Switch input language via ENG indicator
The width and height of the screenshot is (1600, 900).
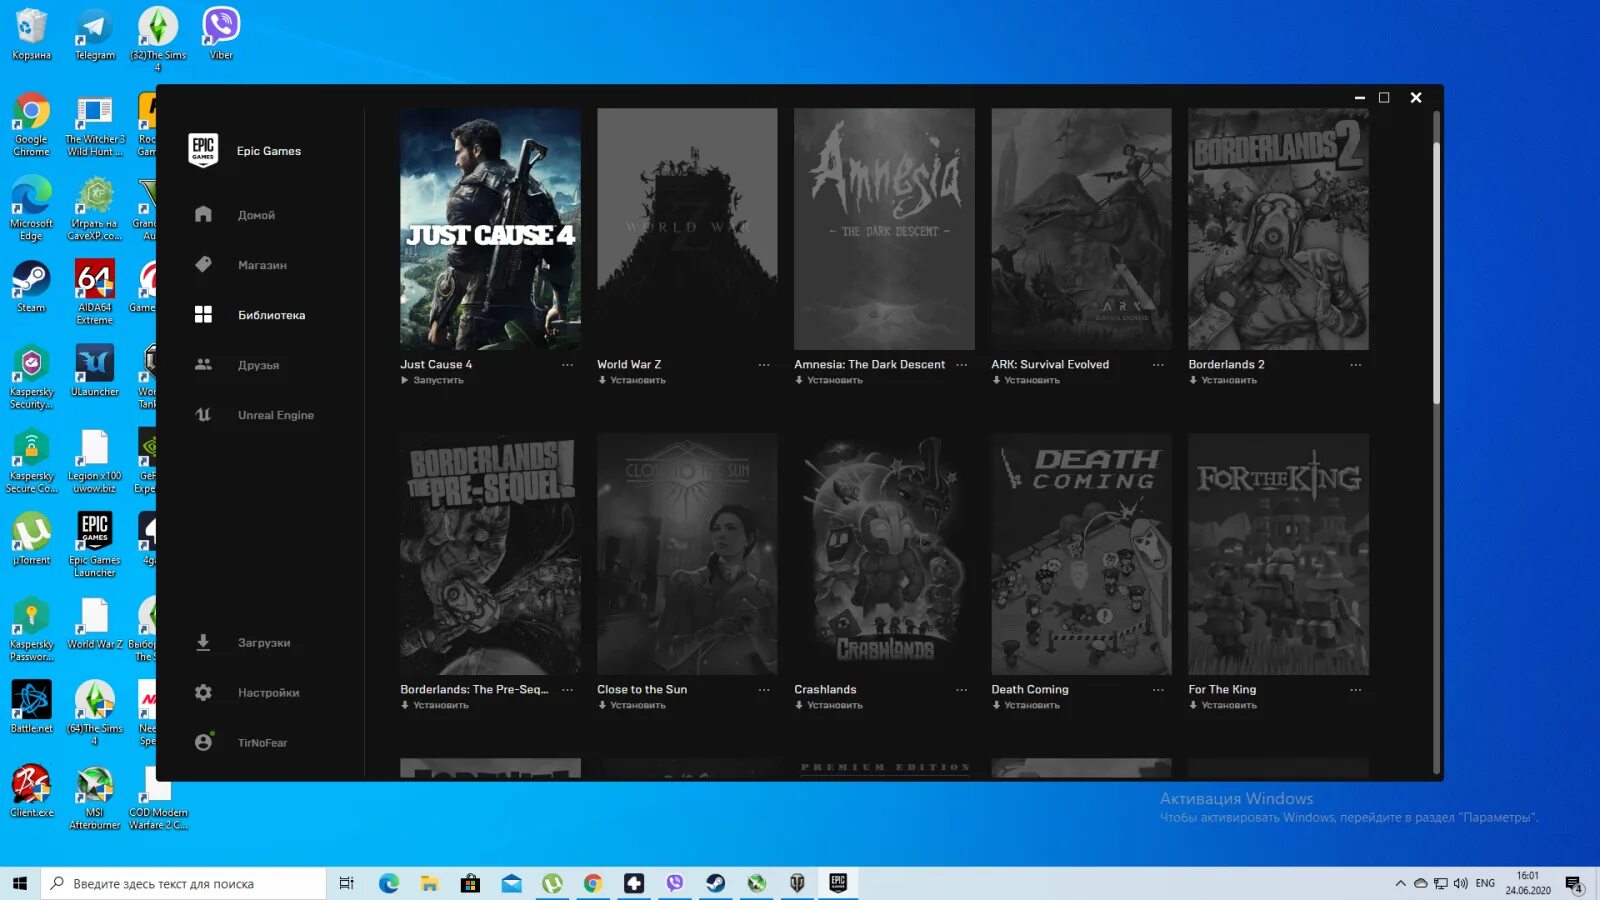tap(1485, 883)
